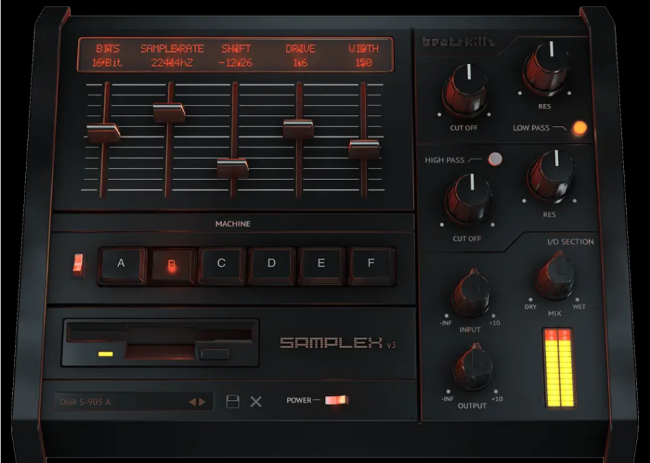Click the beatskillz brand logo
650x463 pixels.
(458, 42)
